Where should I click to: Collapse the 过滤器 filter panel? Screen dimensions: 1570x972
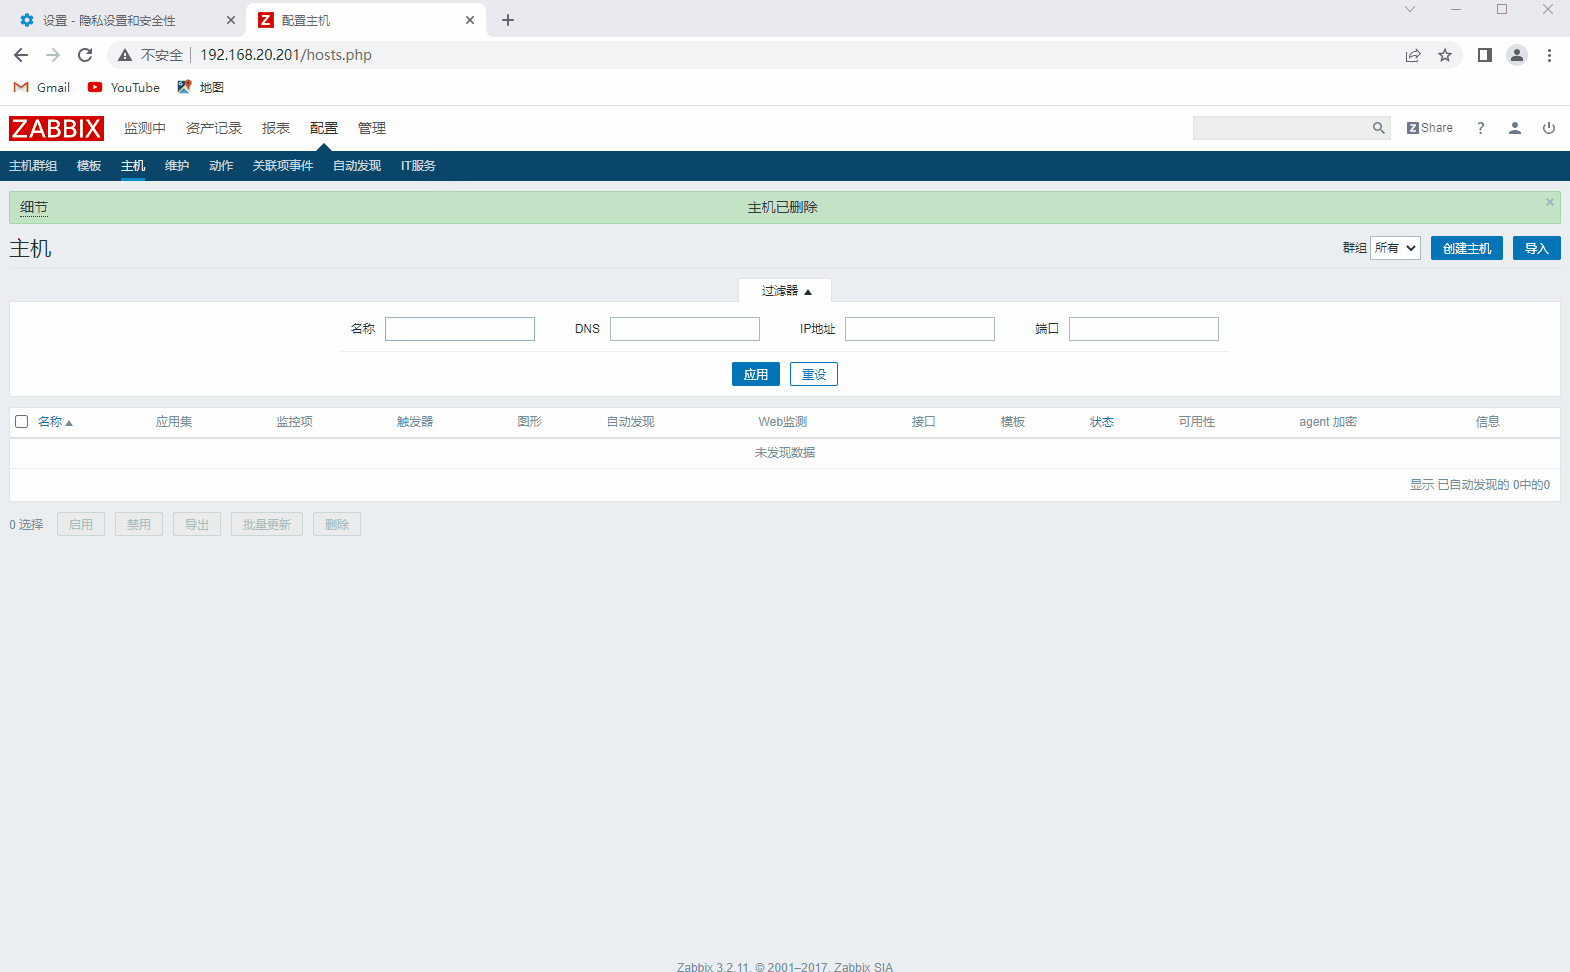click(785, 291)
